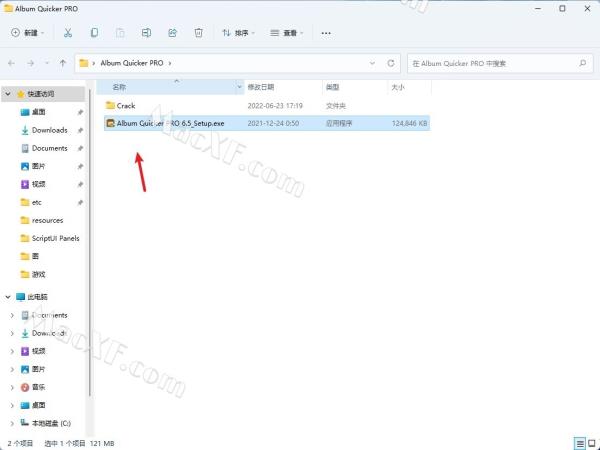Click the pin icon next to etc

(80, 202)
